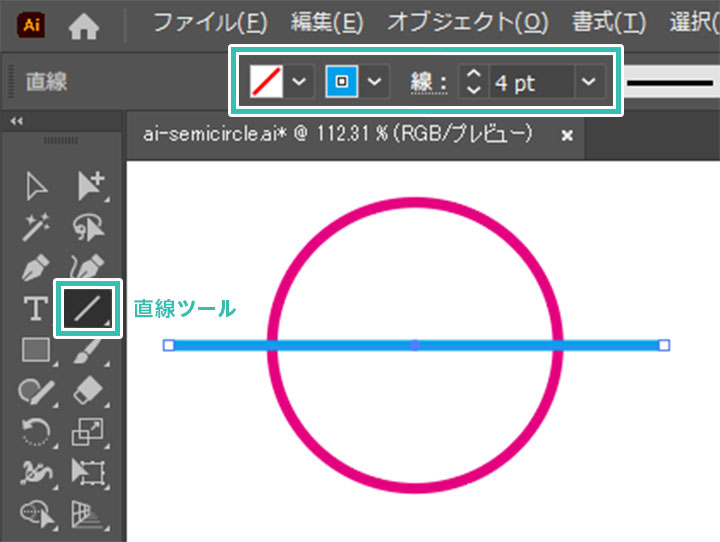This screenshot has height=542, width=720.
Task: Choose the Rectangle tool
Action: [x=37, y=350]
